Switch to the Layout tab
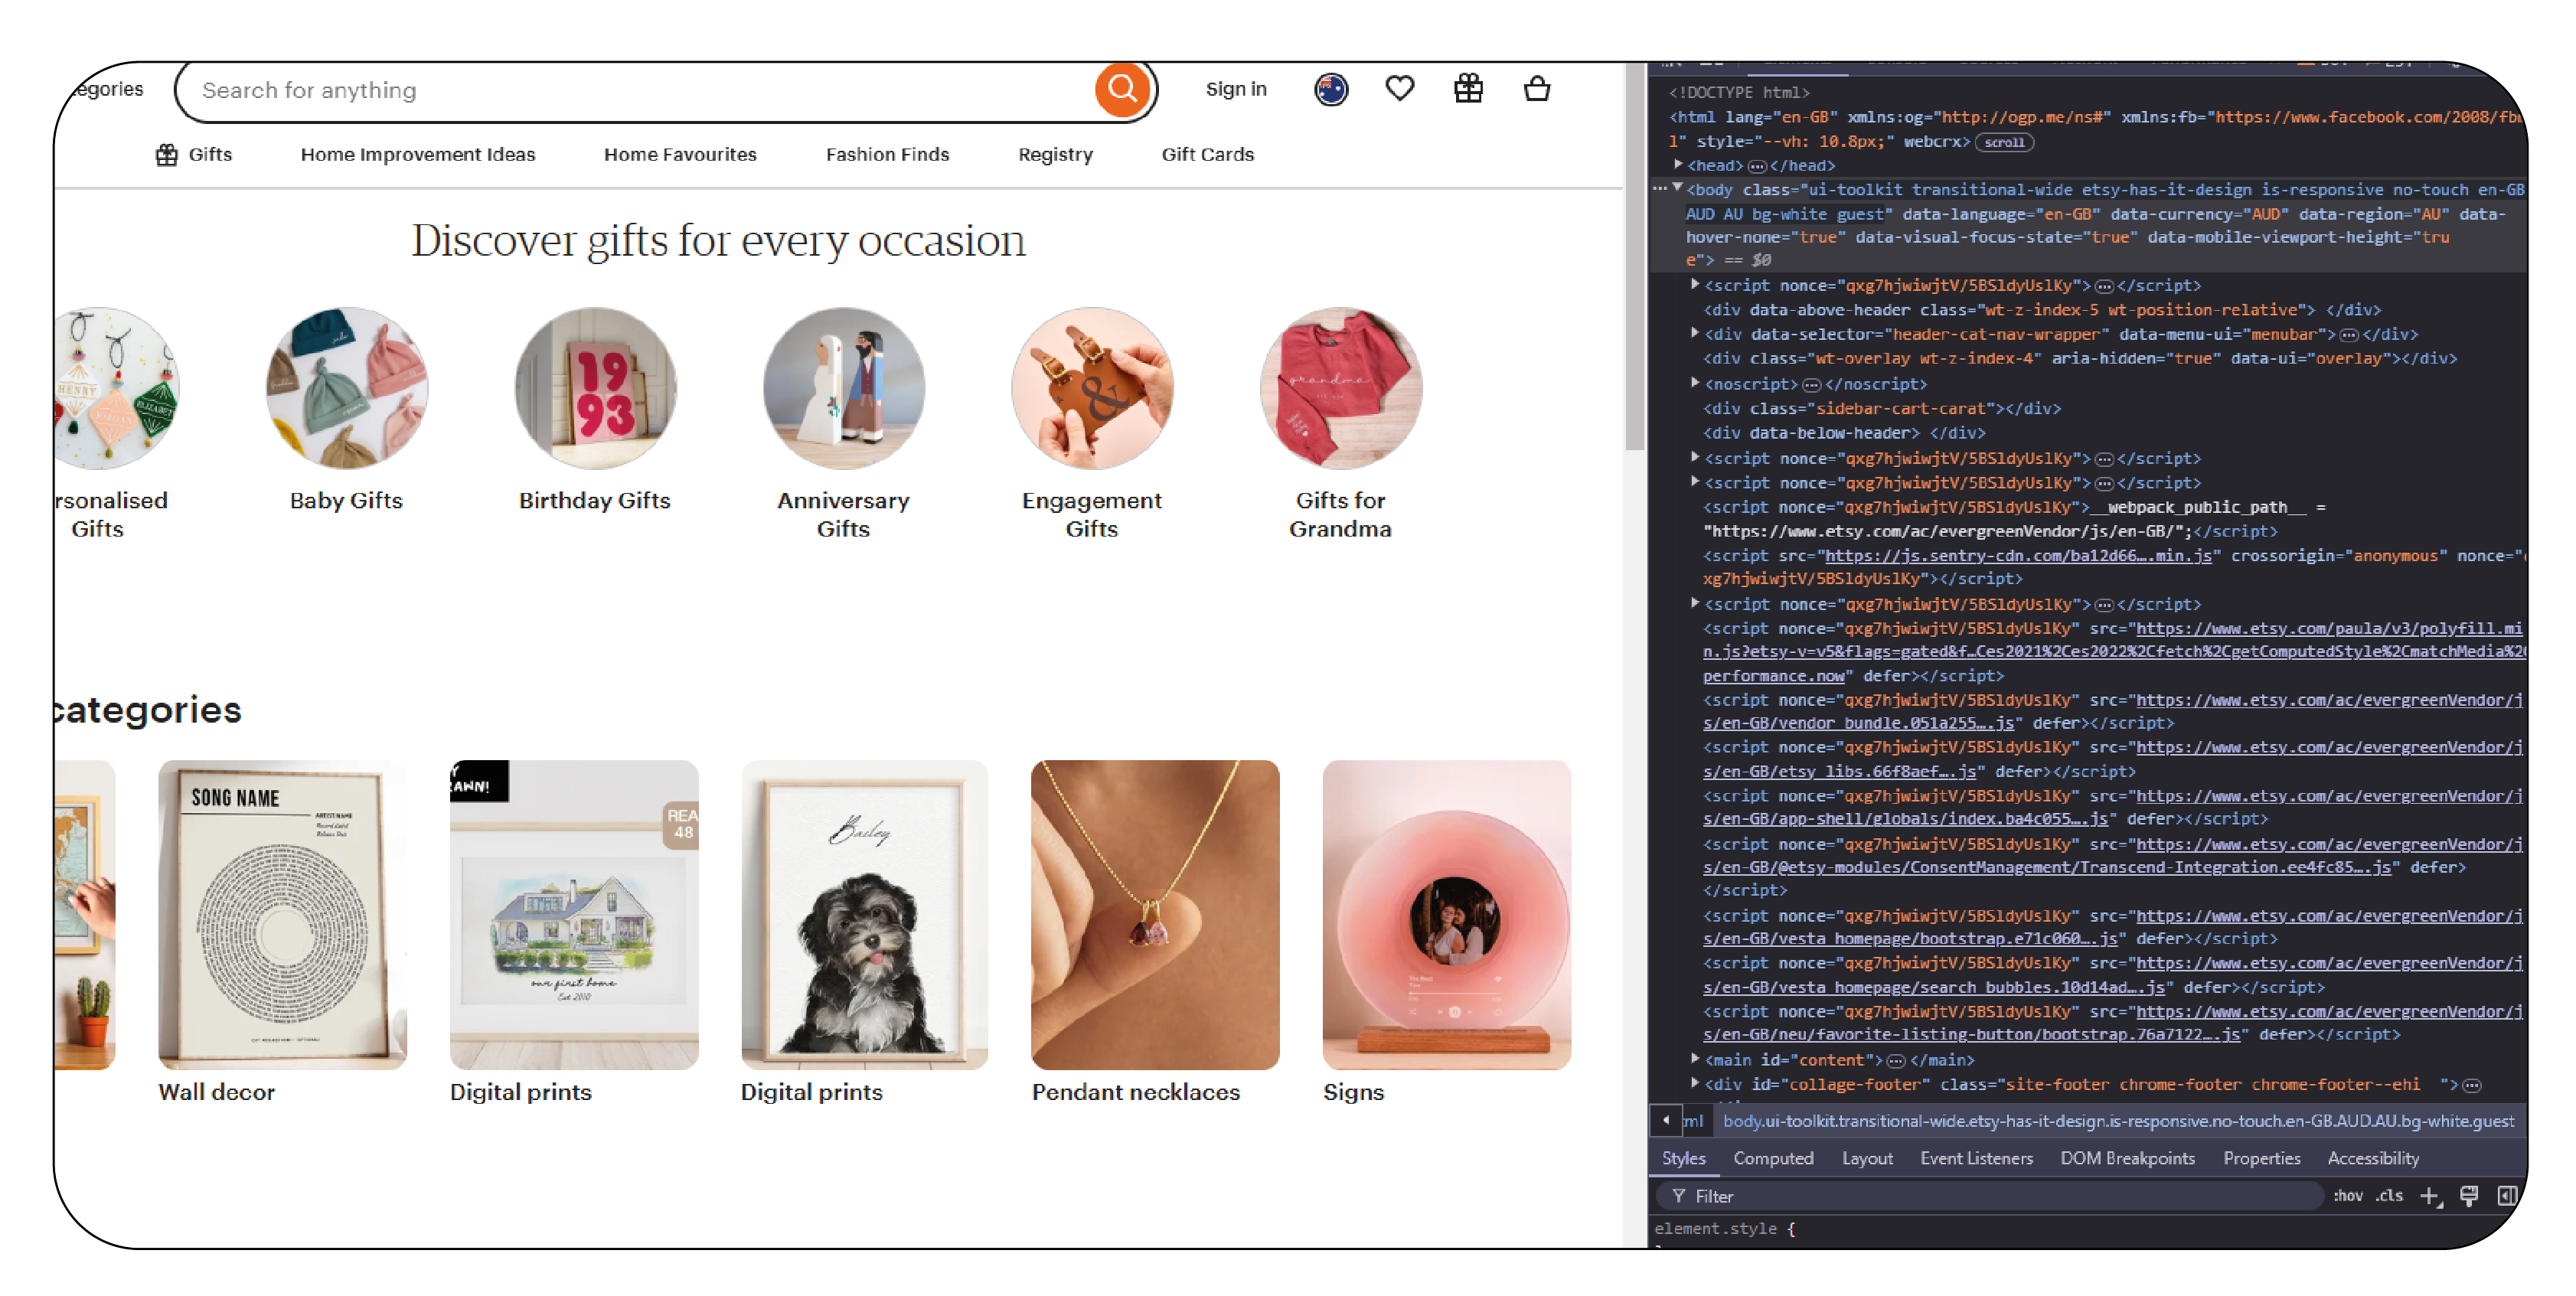Screen dimensions: 2576x1296 [x=1867, y=1158]
